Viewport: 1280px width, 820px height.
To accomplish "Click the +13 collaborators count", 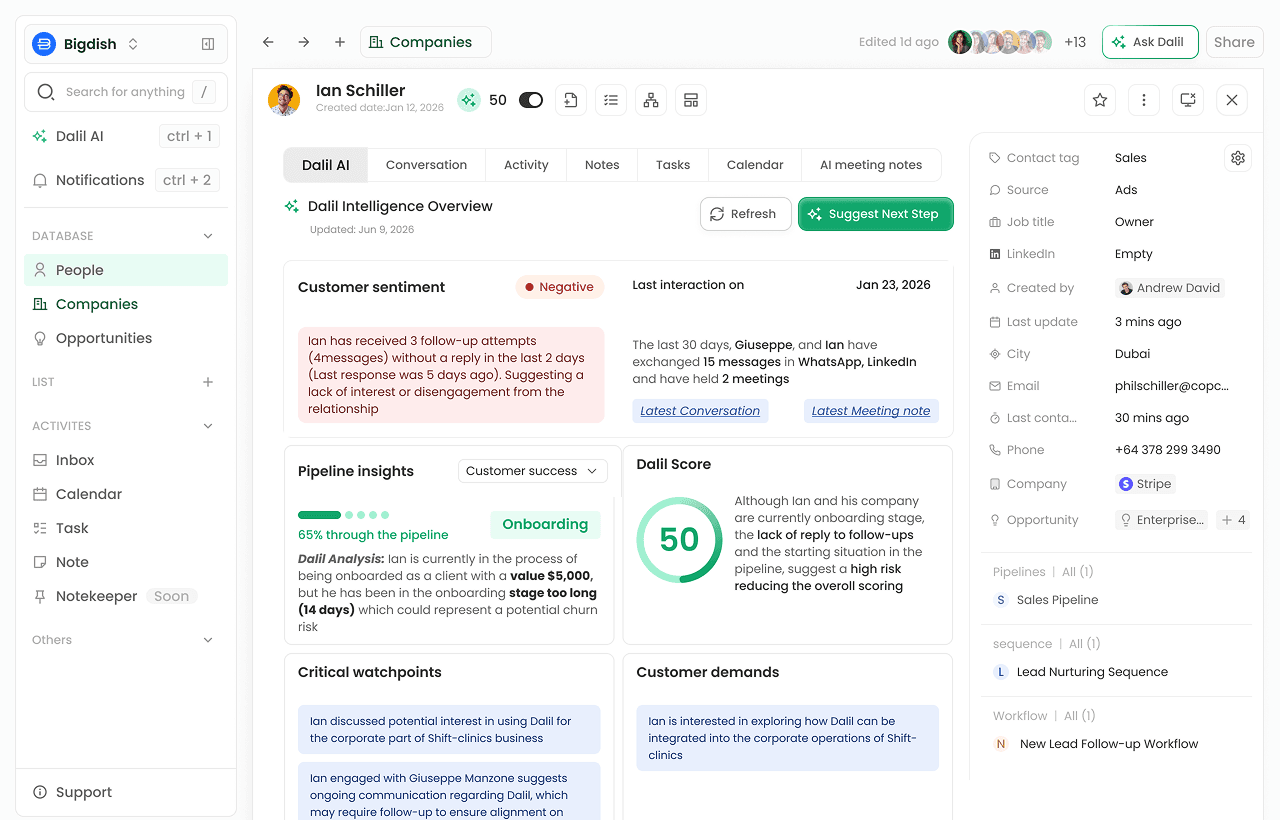I will click(1075, 42).
